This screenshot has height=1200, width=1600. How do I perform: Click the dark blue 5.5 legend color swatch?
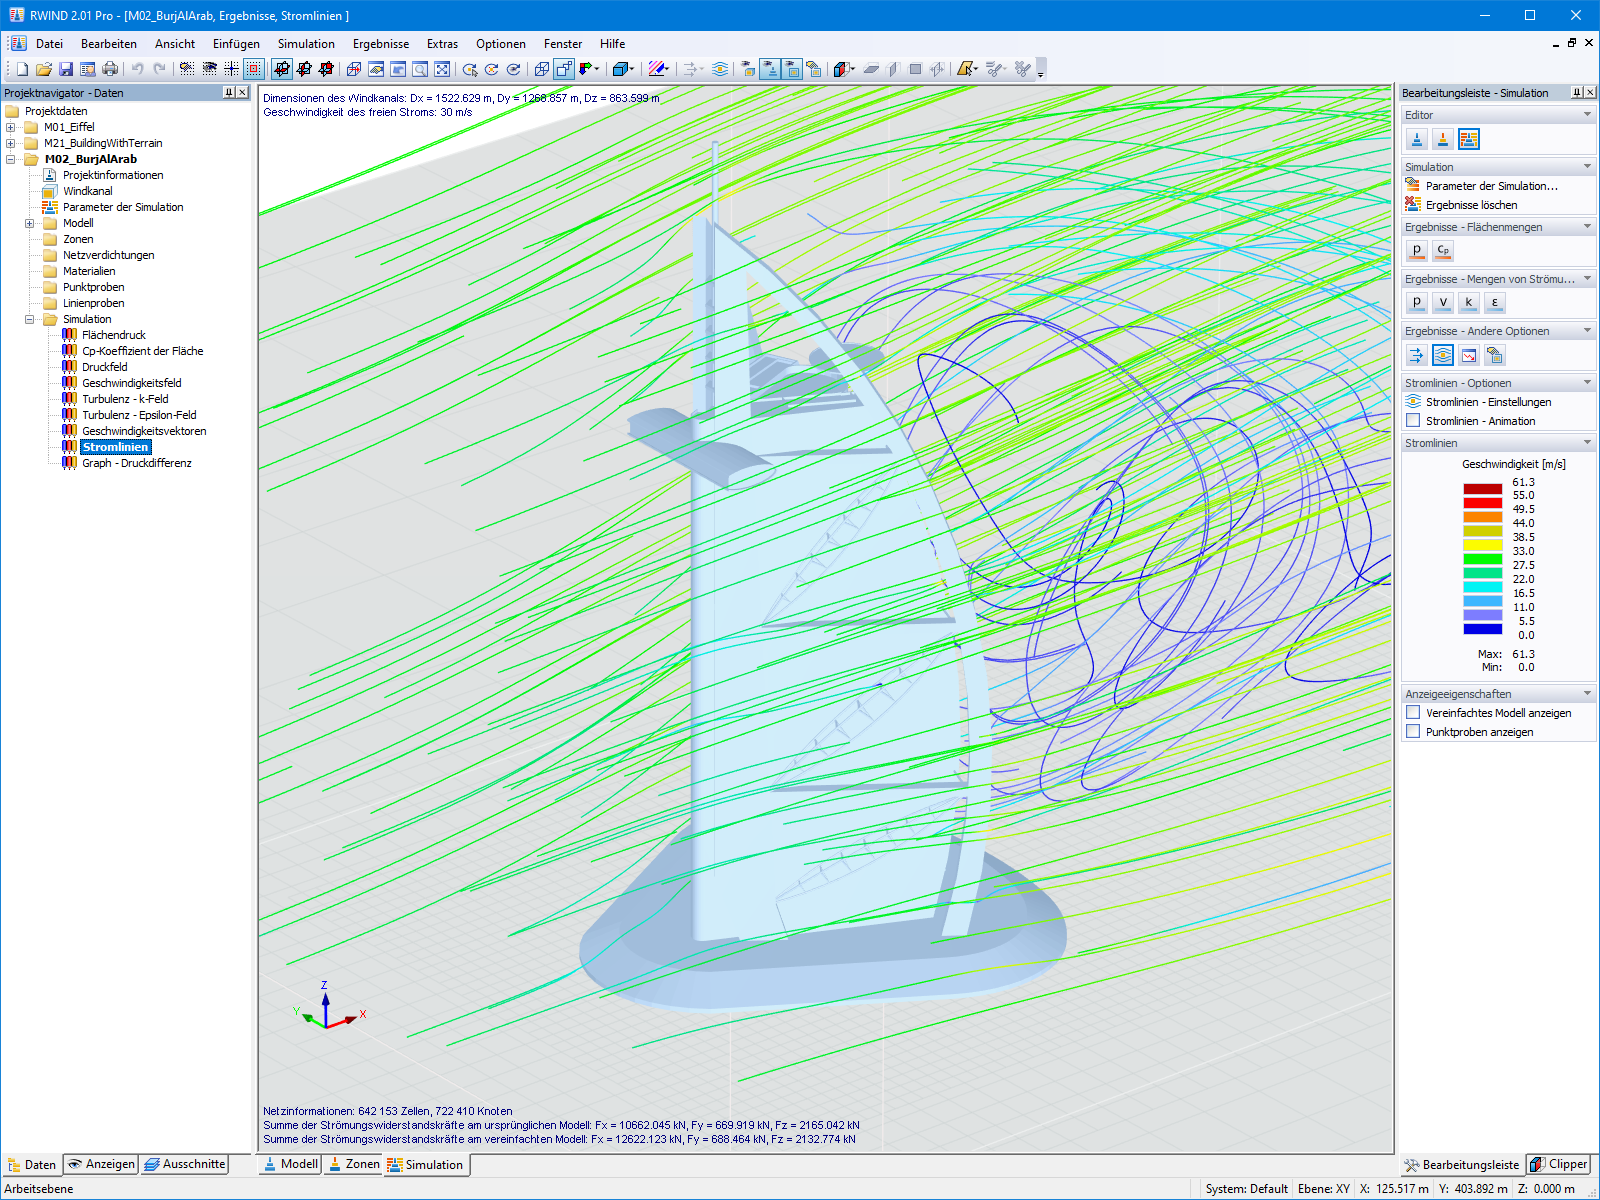point(1482,629)
